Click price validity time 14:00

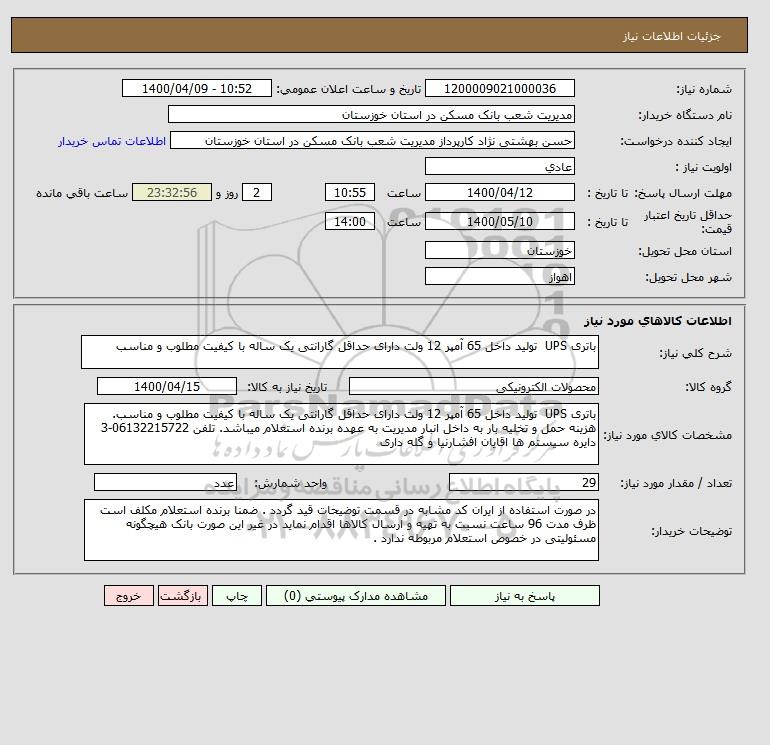pyautogui.click(x=350, y=221)
